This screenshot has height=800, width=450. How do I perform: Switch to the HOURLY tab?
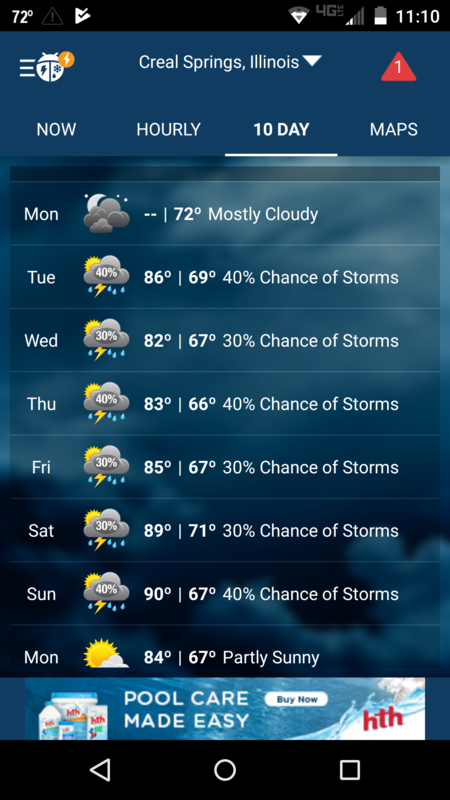tap(168, 129)
